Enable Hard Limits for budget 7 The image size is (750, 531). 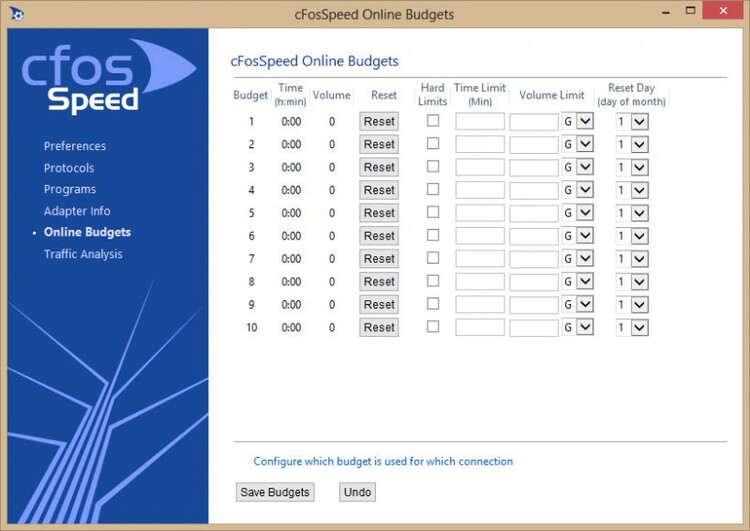click(433, 258)
